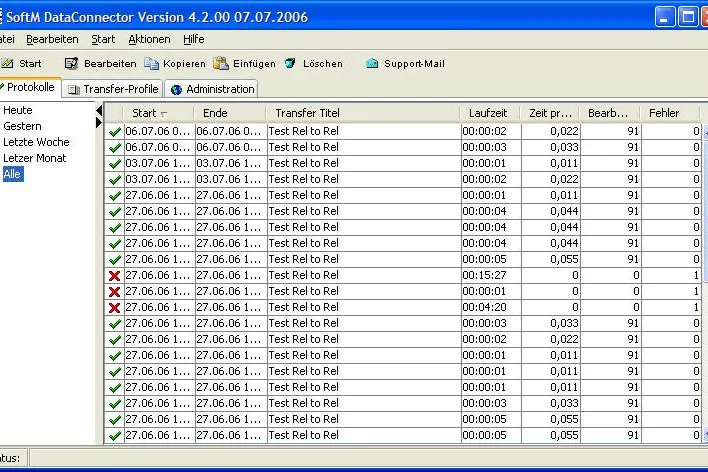Click the Laufzeit cell 00:04:20

[x=491, y=308]
